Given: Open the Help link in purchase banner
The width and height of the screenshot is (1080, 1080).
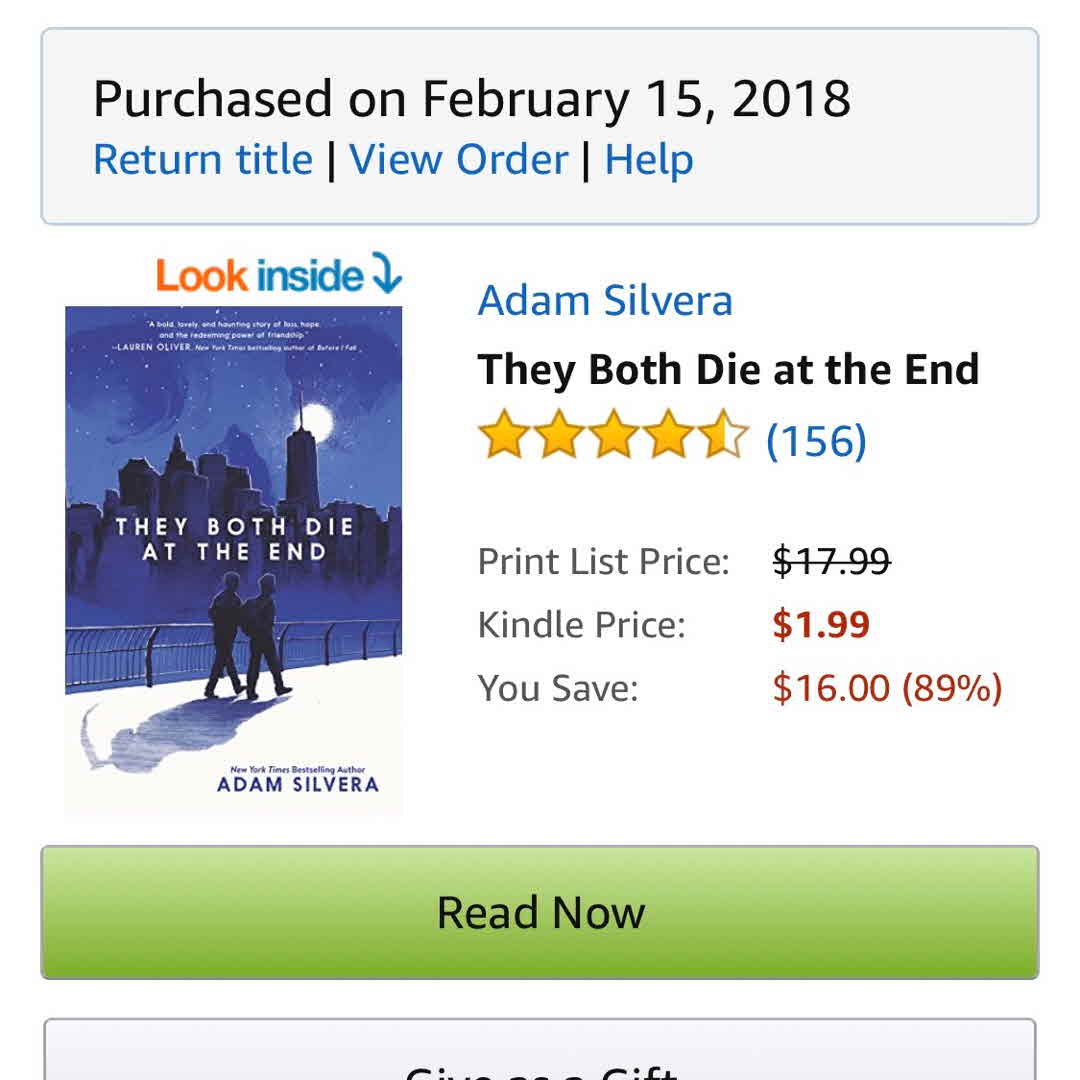Looking at the screenshot, I should point(649,160).
